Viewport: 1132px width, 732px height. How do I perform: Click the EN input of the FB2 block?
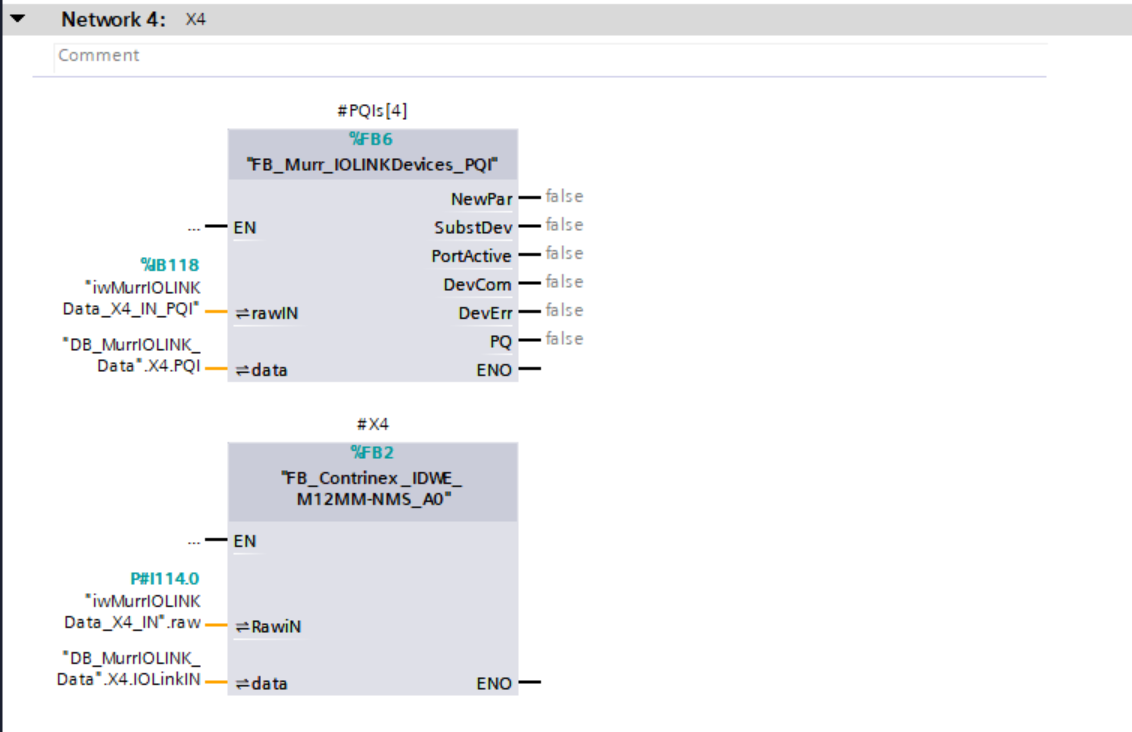click(245, 541)
